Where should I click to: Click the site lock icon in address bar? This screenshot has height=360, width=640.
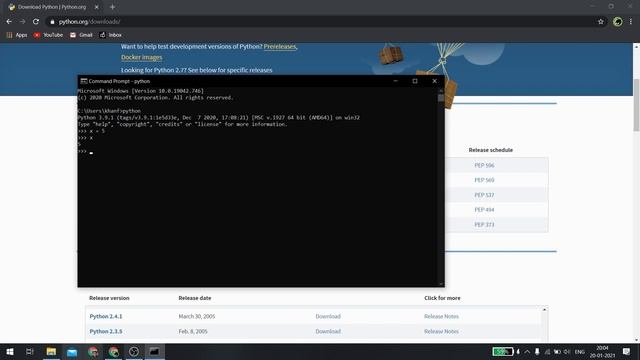click(x=52, y=22)
